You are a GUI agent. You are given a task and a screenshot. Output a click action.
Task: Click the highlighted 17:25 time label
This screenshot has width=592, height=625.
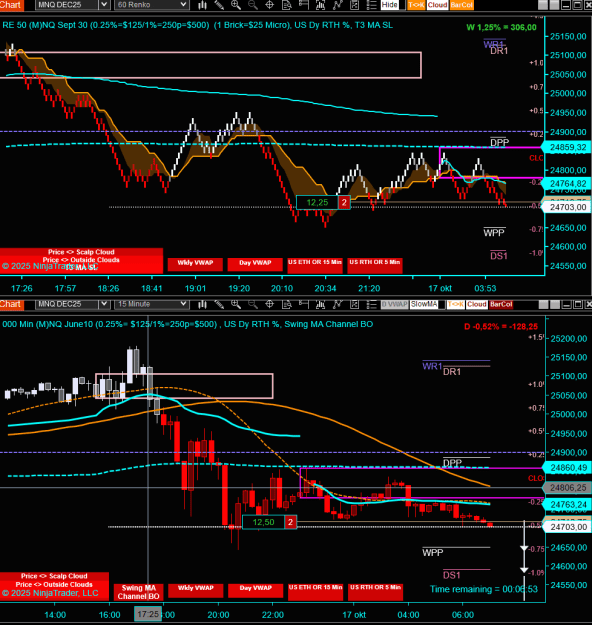pos(148,614)
